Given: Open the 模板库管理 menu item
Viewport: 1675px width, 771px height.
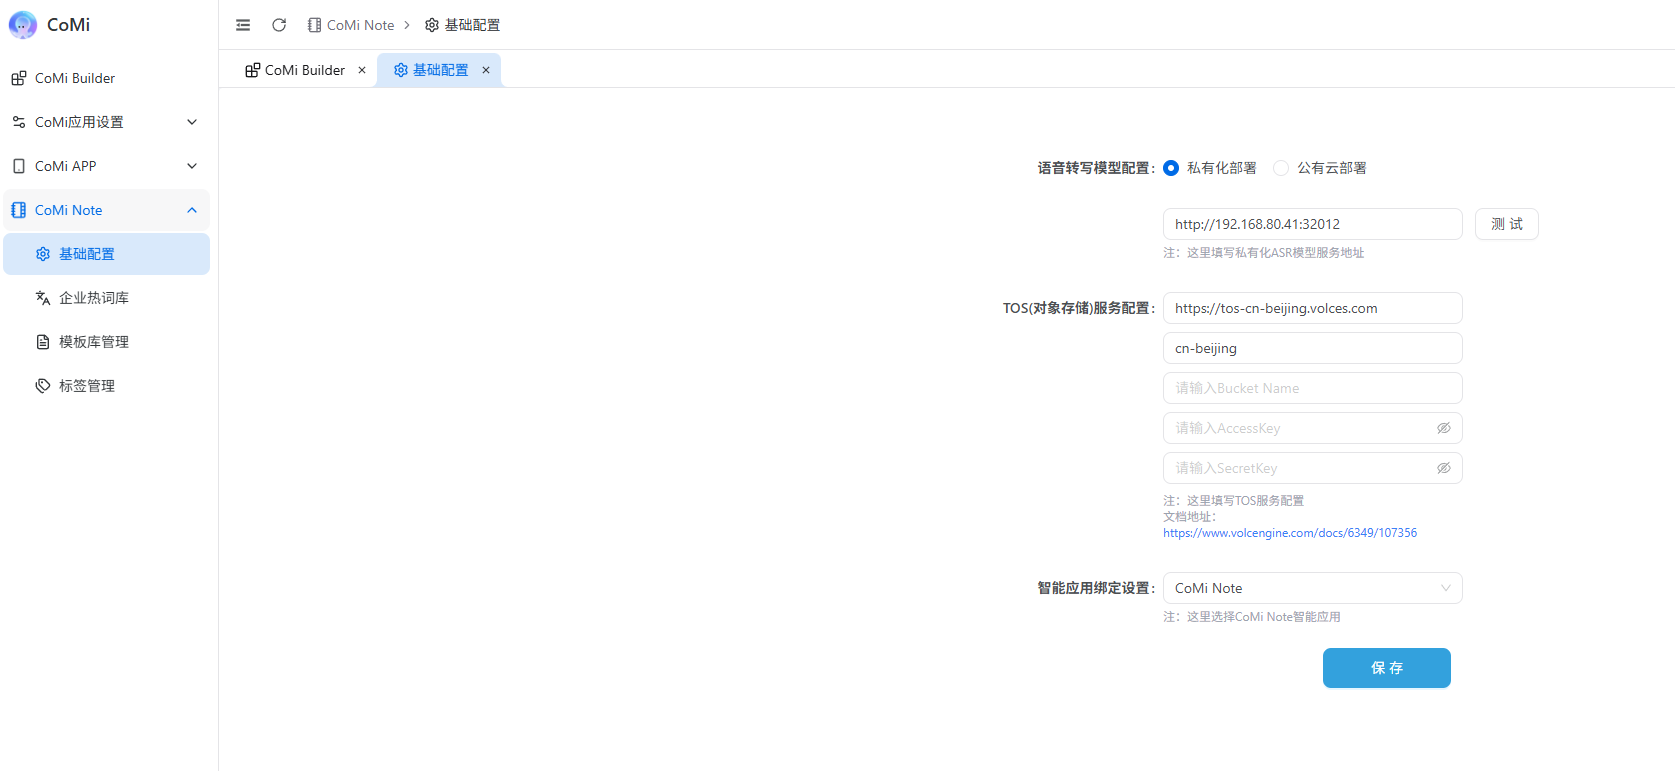Looking at the screenshot, I should pyautogui.click(x=107, y=342).
